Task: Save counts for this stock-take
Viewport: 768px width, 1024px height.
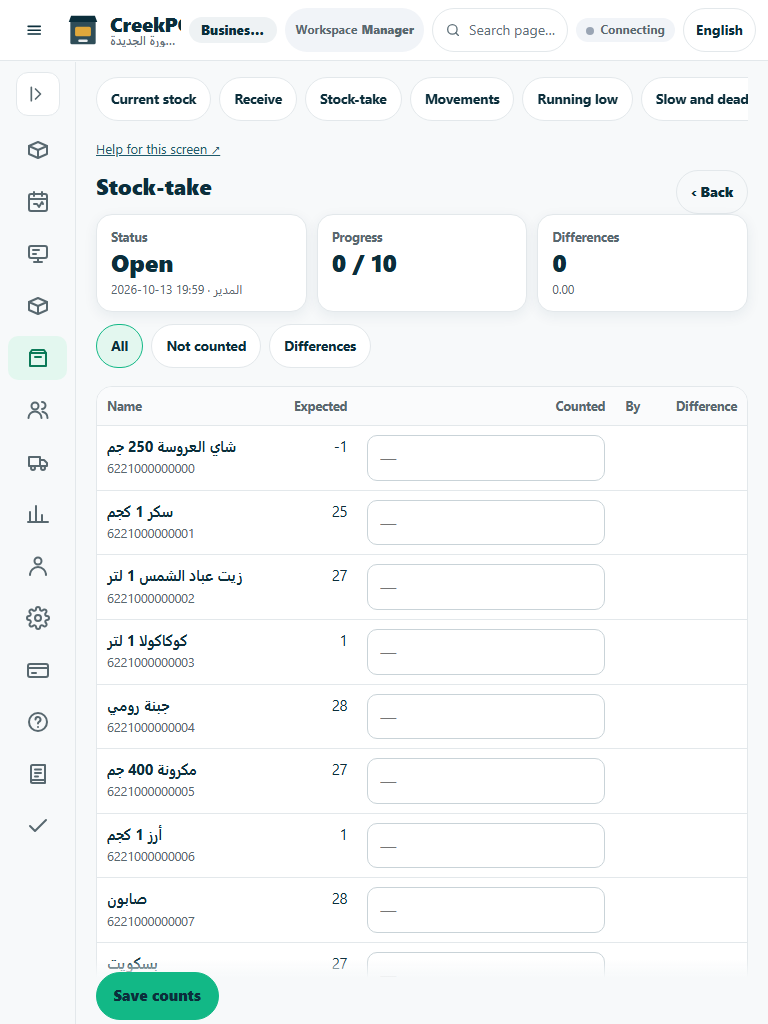Action: (x=157, y=996)
